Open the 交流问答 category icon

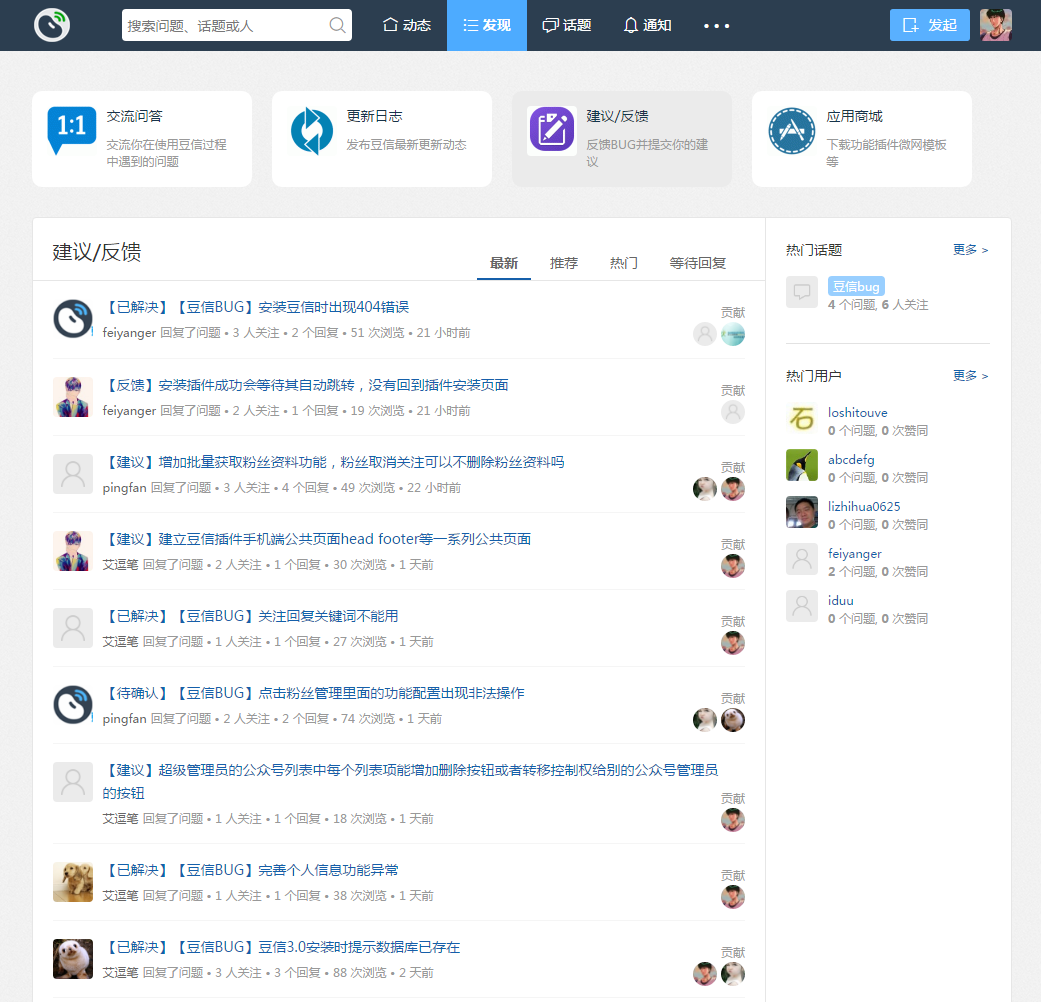(x=72, y=131)
